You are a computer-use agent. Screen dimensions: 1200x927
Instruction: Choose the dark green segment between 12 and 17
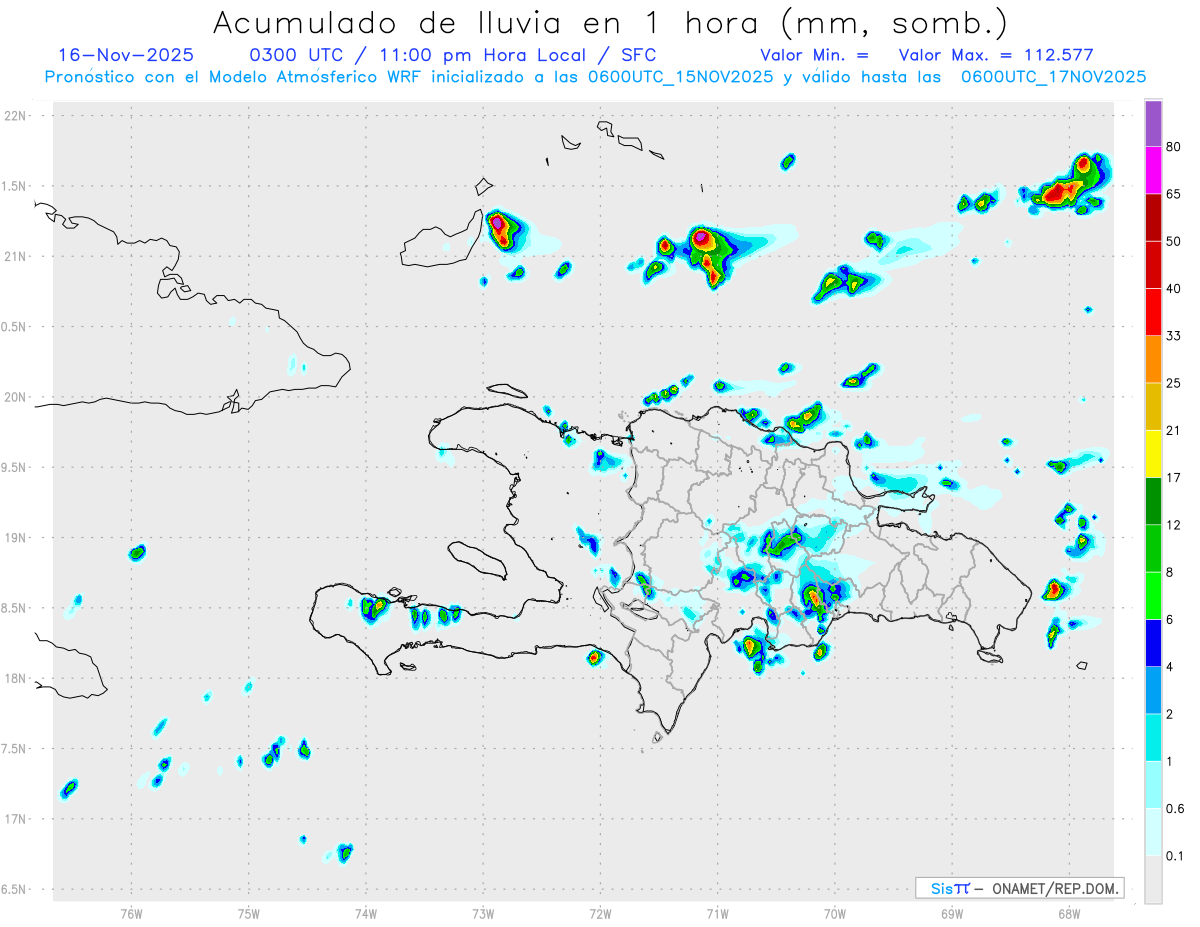click(x=1153, y=501)
